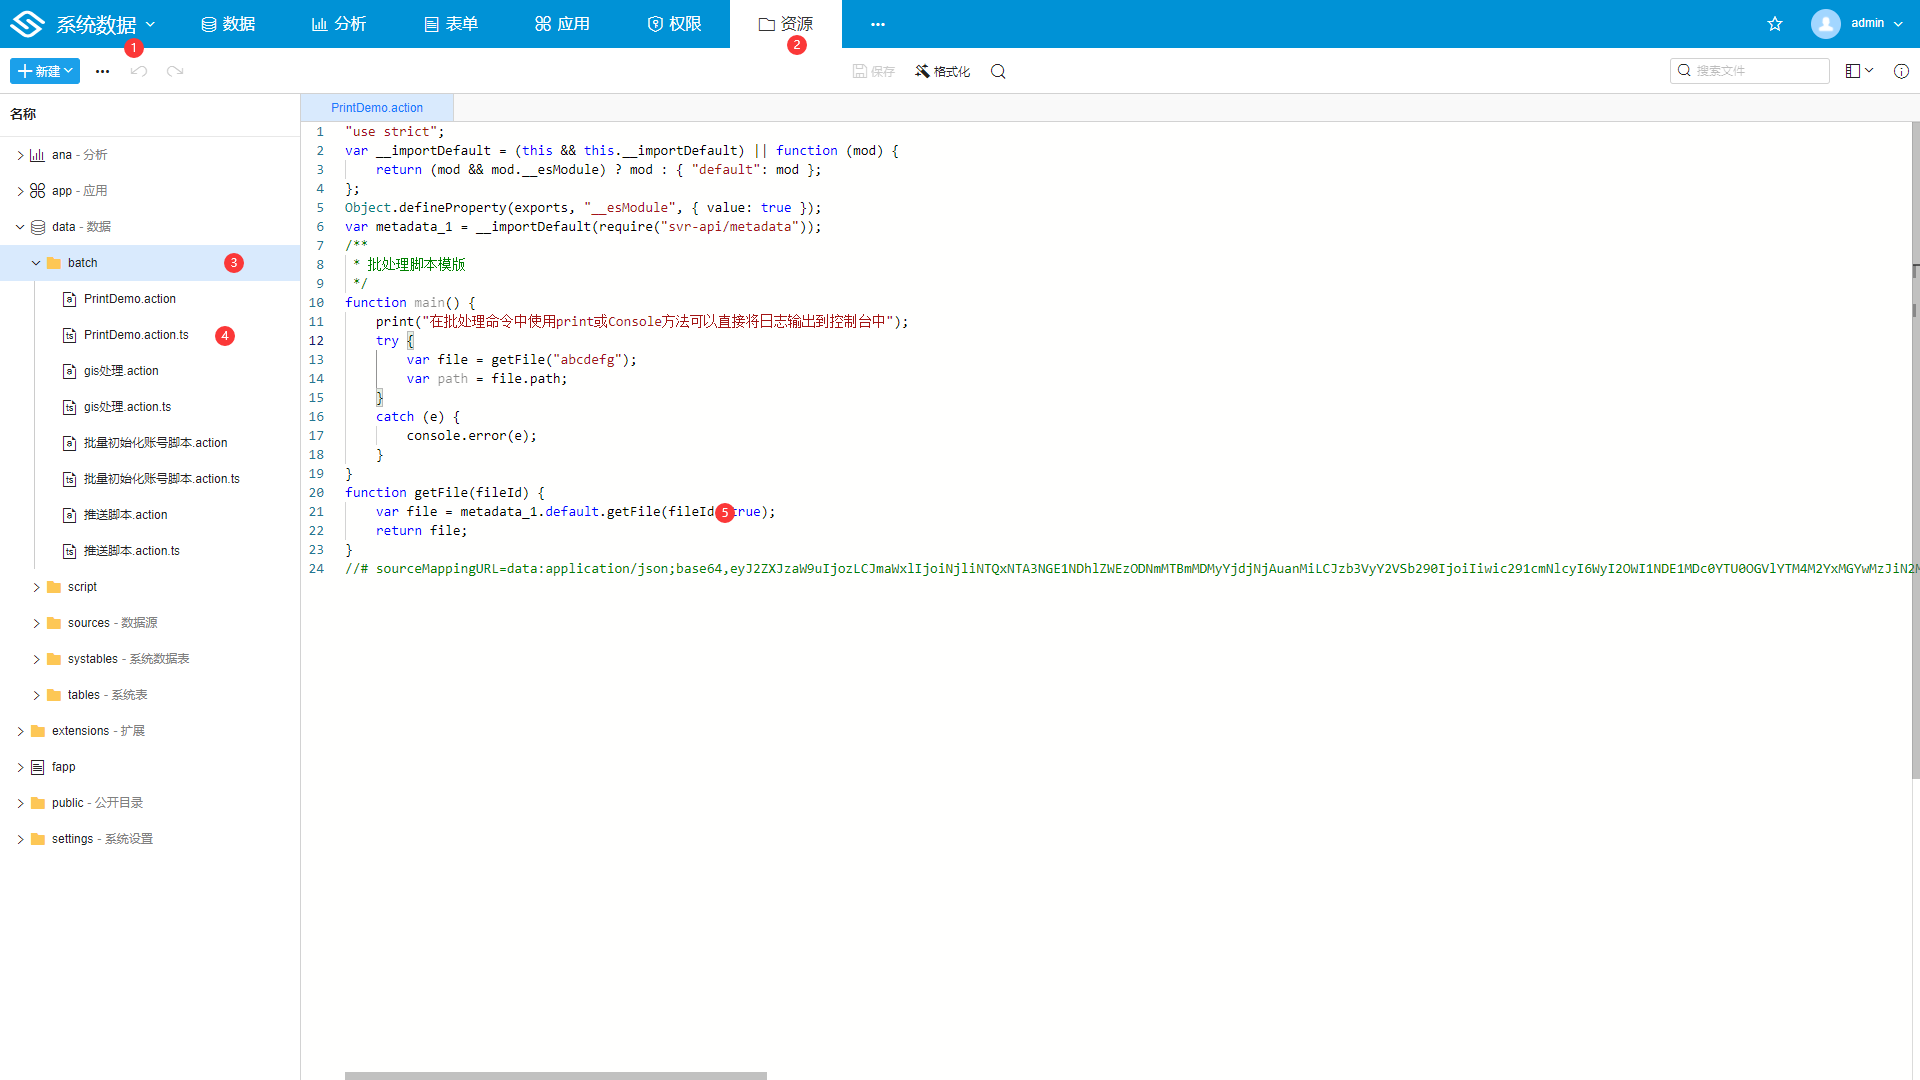Screen dimensions: 1920x1080
Task: Select the PrintDemo.action editor tab
Action: (x=377, y=108)
